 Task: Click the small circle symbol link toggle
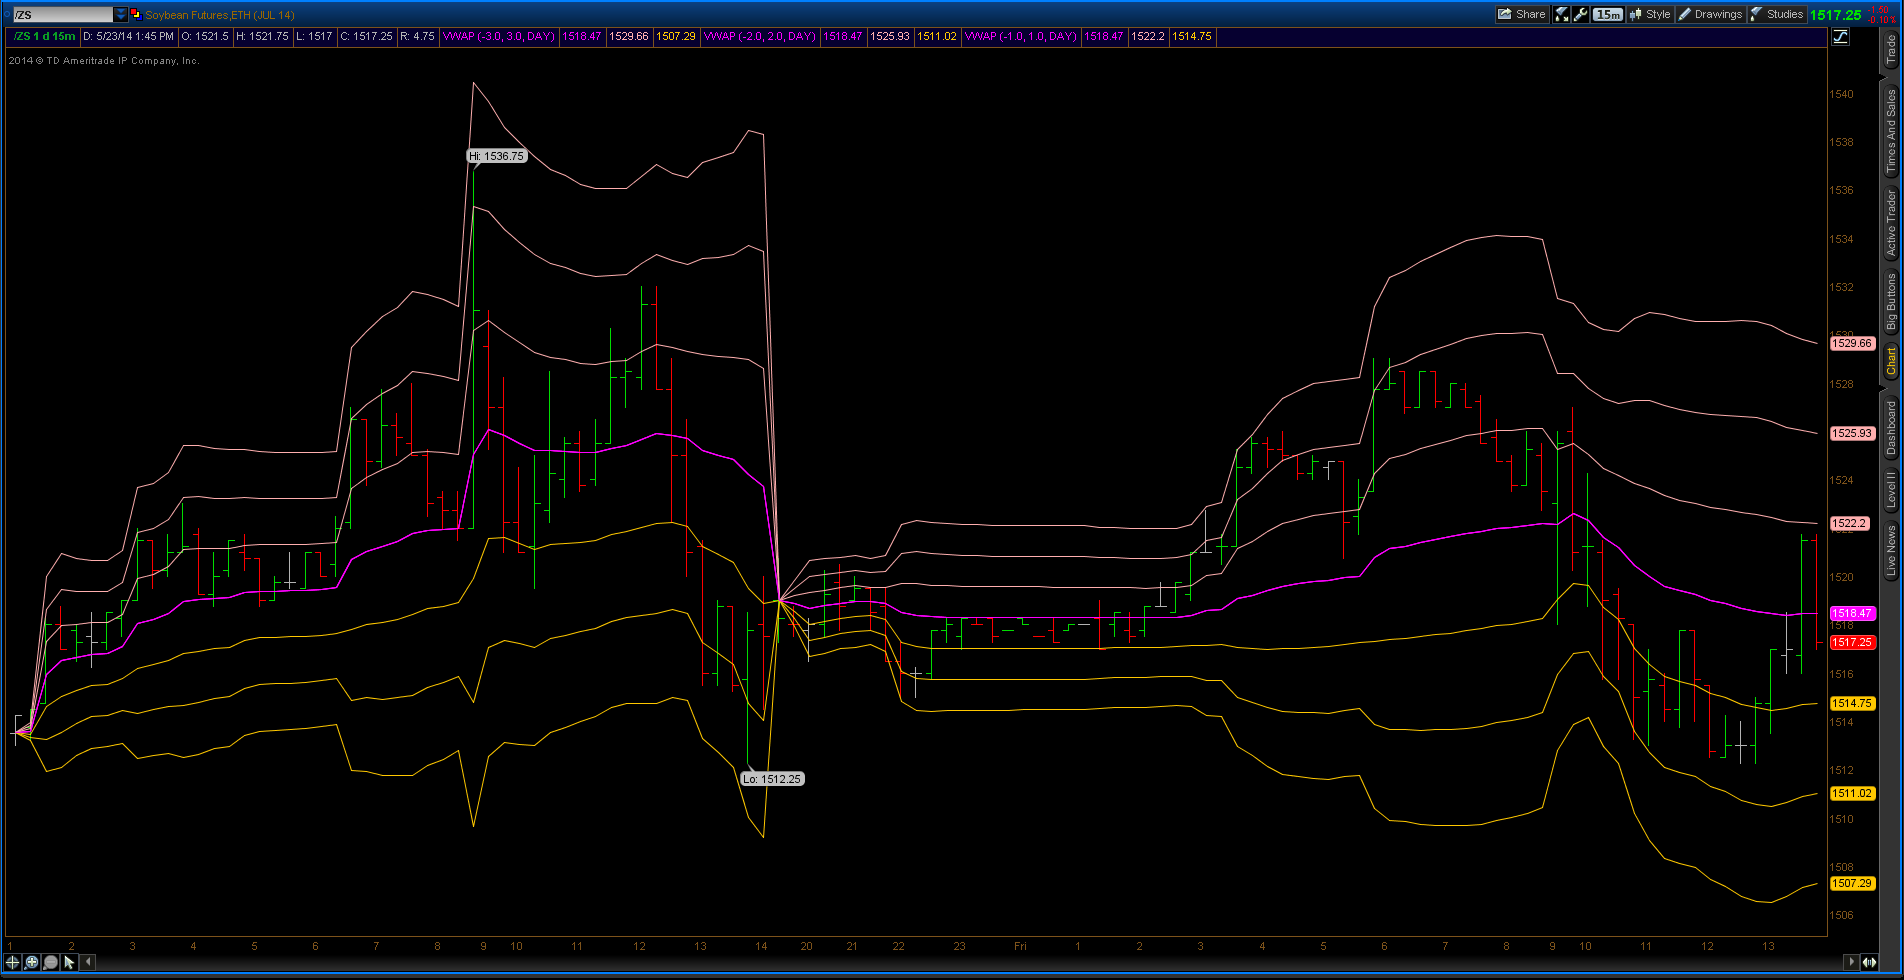point(6,15)
